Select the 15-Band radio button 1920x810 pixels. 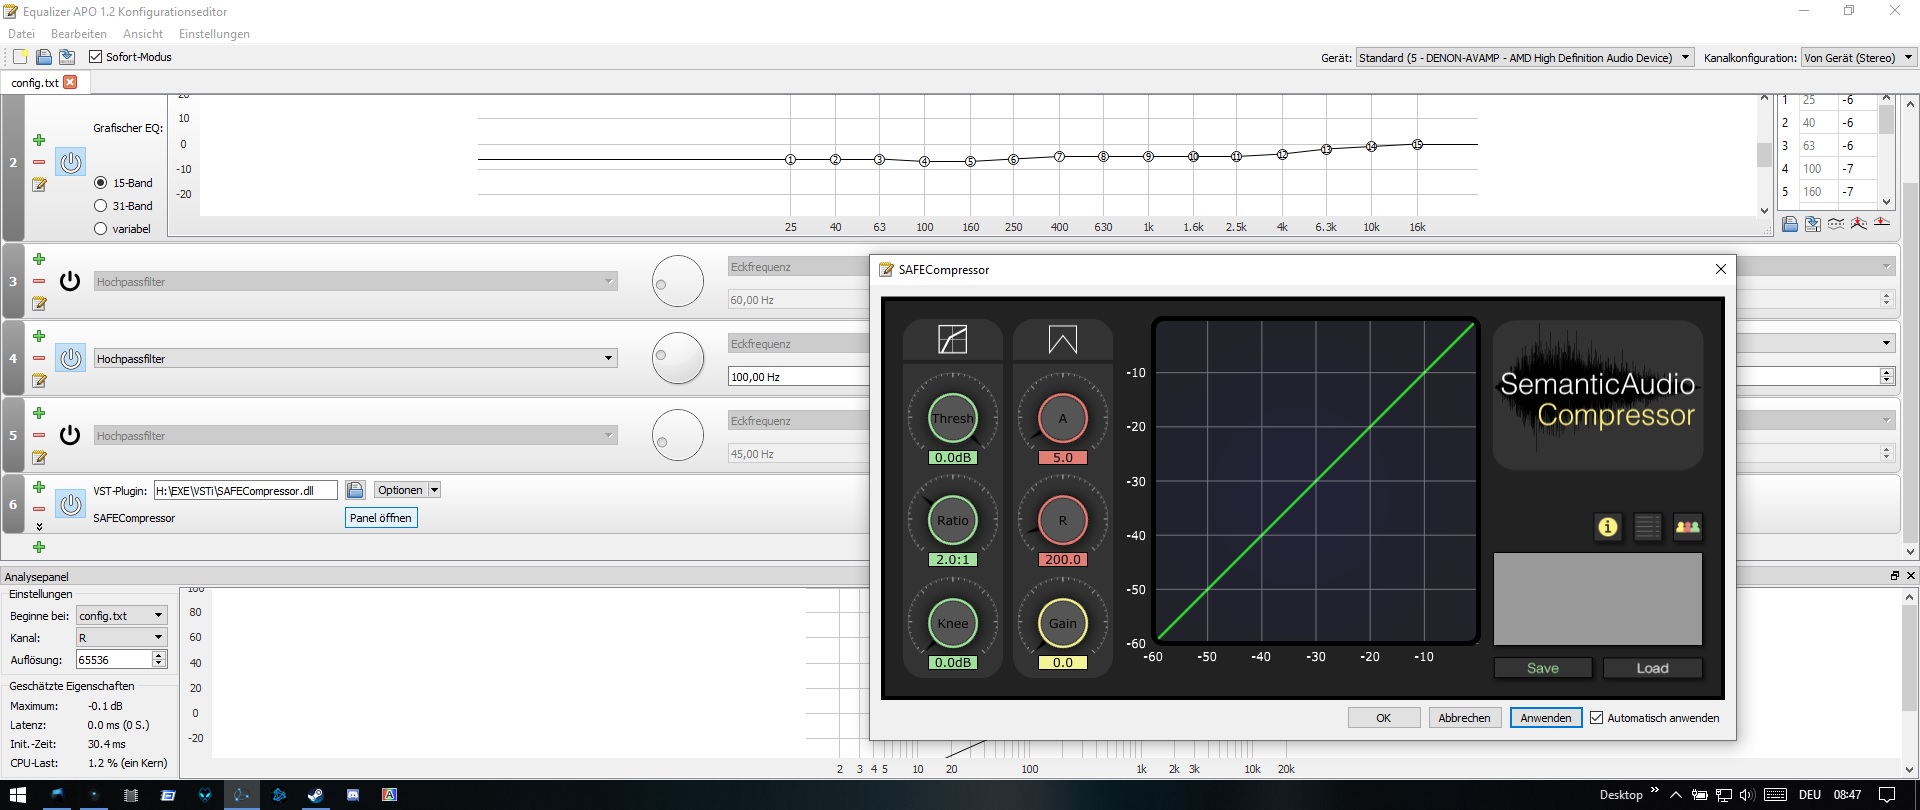pyautogui.click(x=100, y=183)
